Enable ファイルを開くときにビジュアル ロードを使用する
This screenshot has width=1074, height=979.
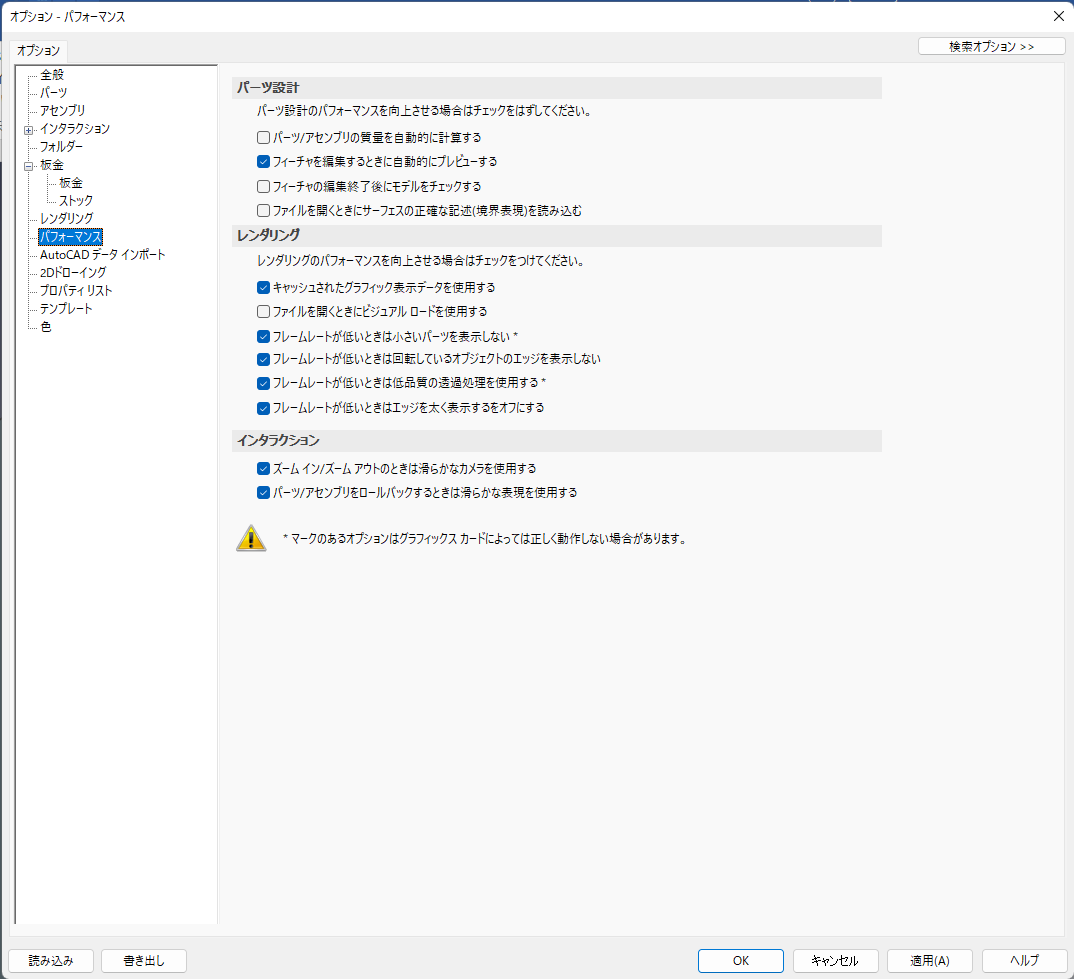pos(264,311)
